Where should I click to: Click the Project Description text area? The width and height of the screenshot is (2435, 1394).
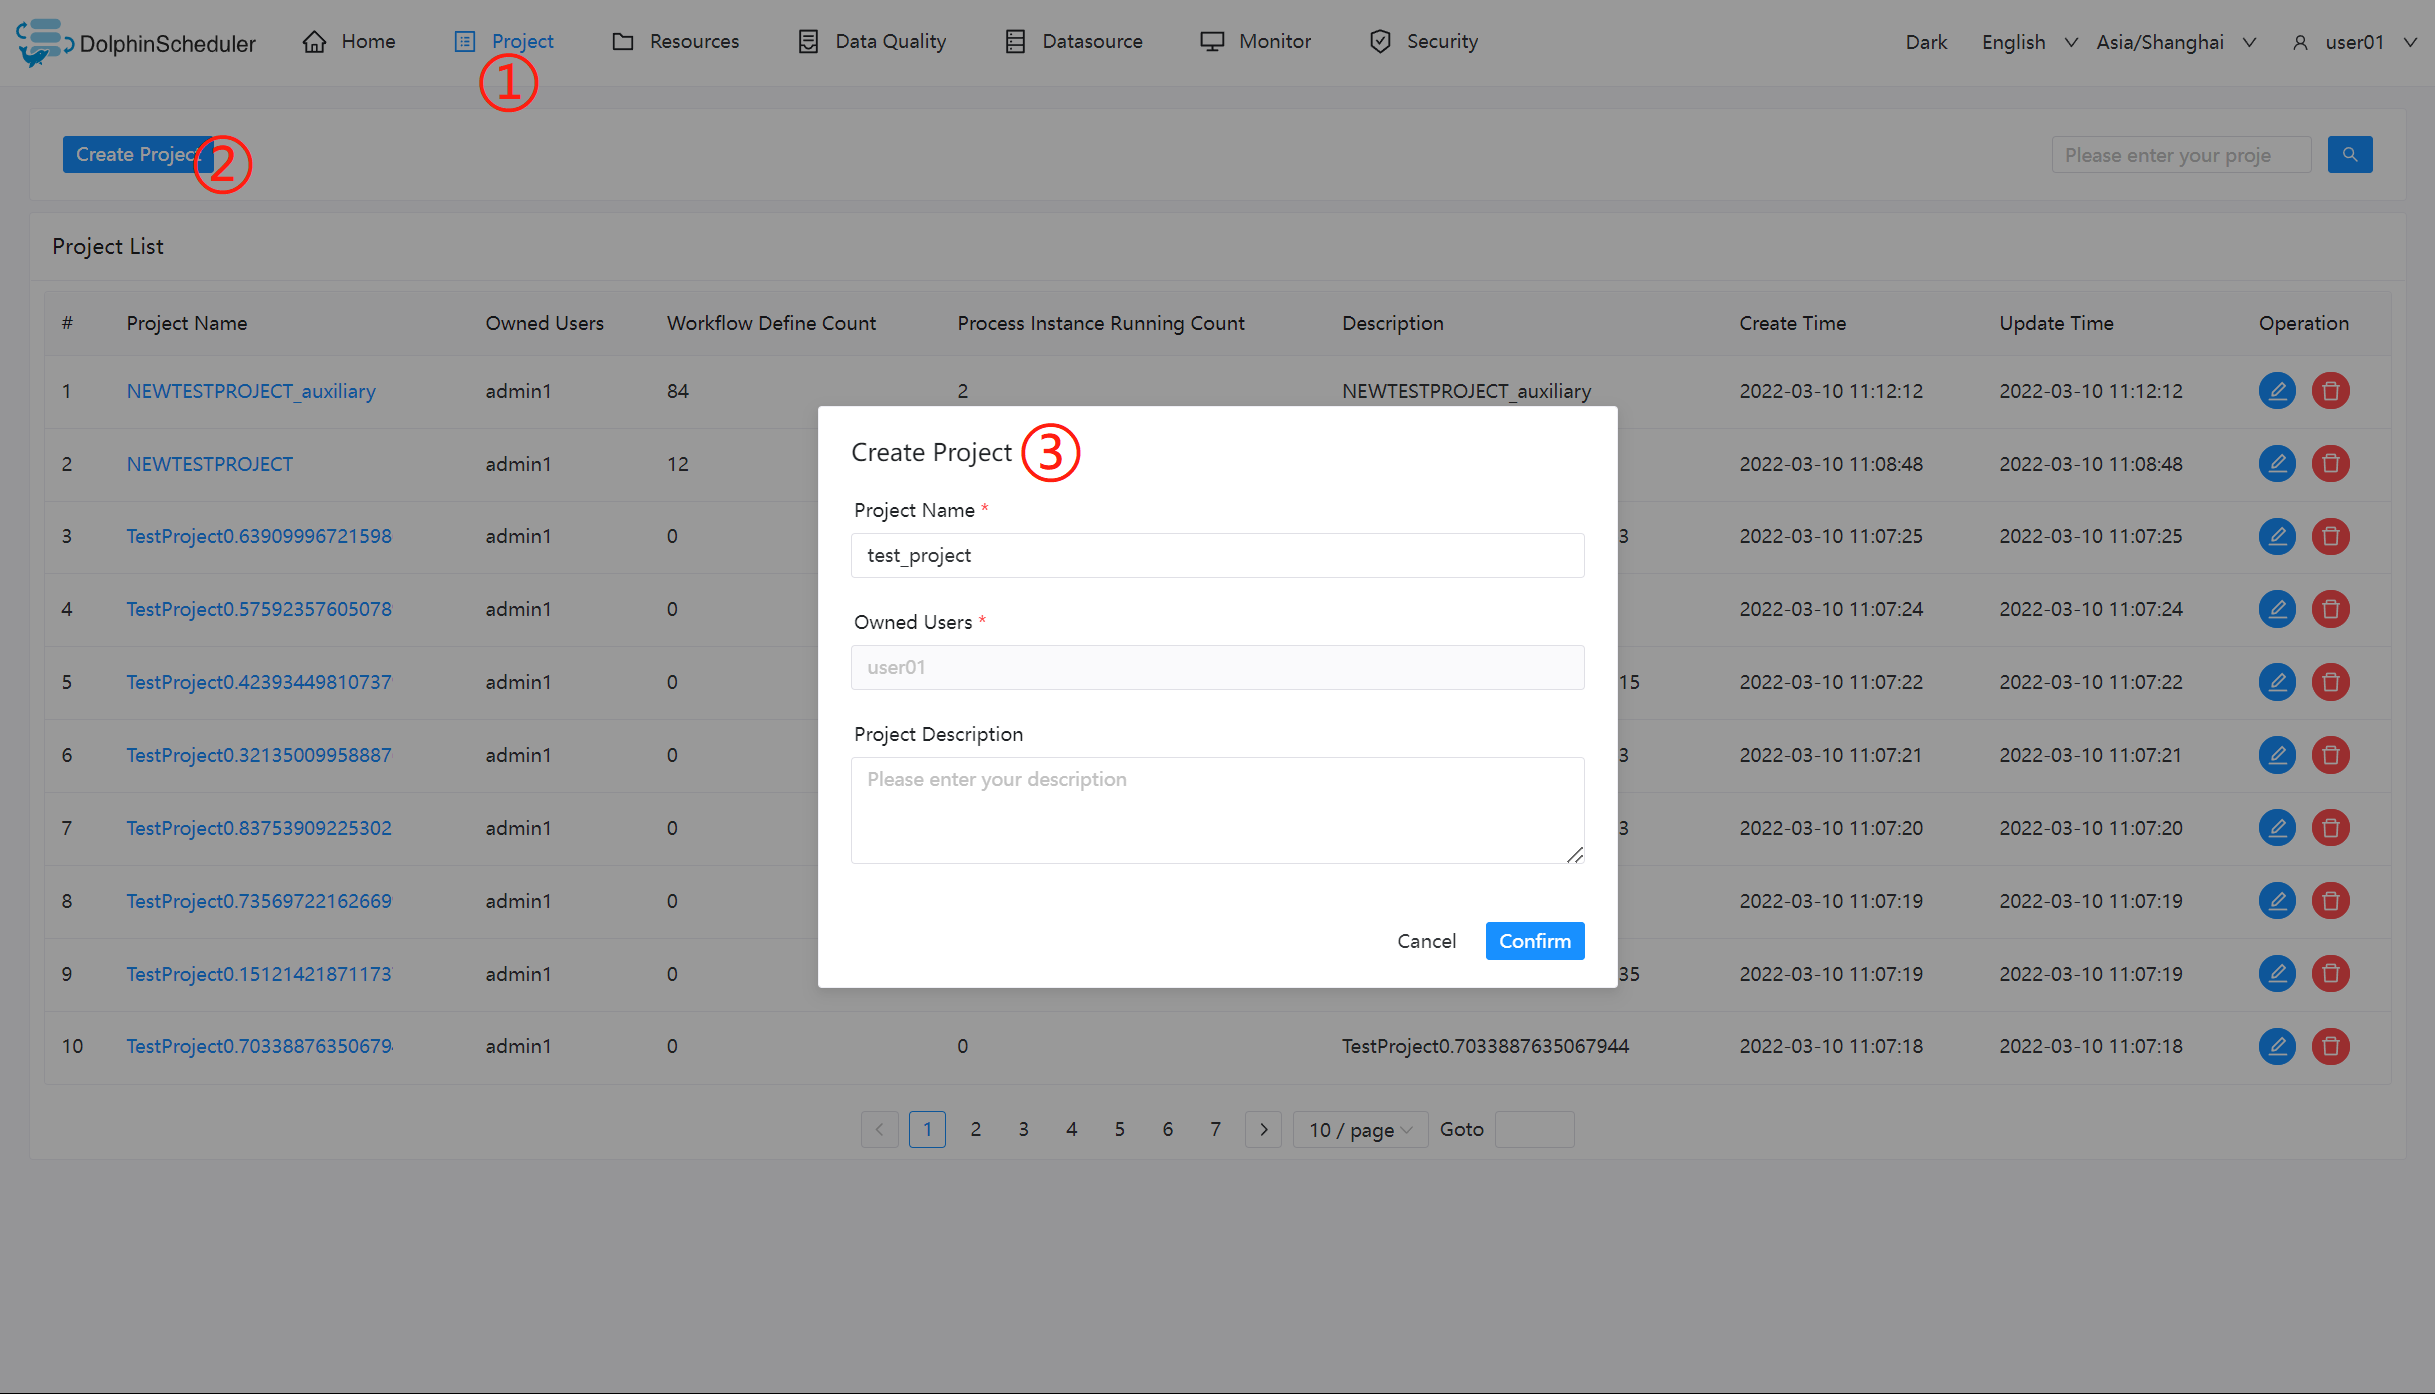pos(1217,810)
